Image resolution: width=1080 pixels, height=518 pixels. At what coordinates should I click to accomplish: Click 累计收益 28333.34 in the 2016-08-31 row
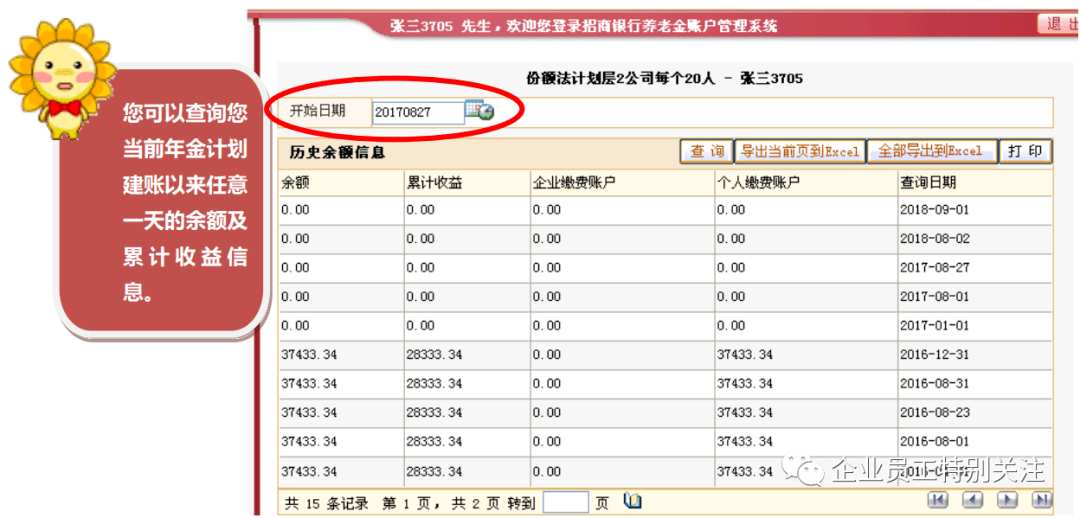[x=435, y=384]
